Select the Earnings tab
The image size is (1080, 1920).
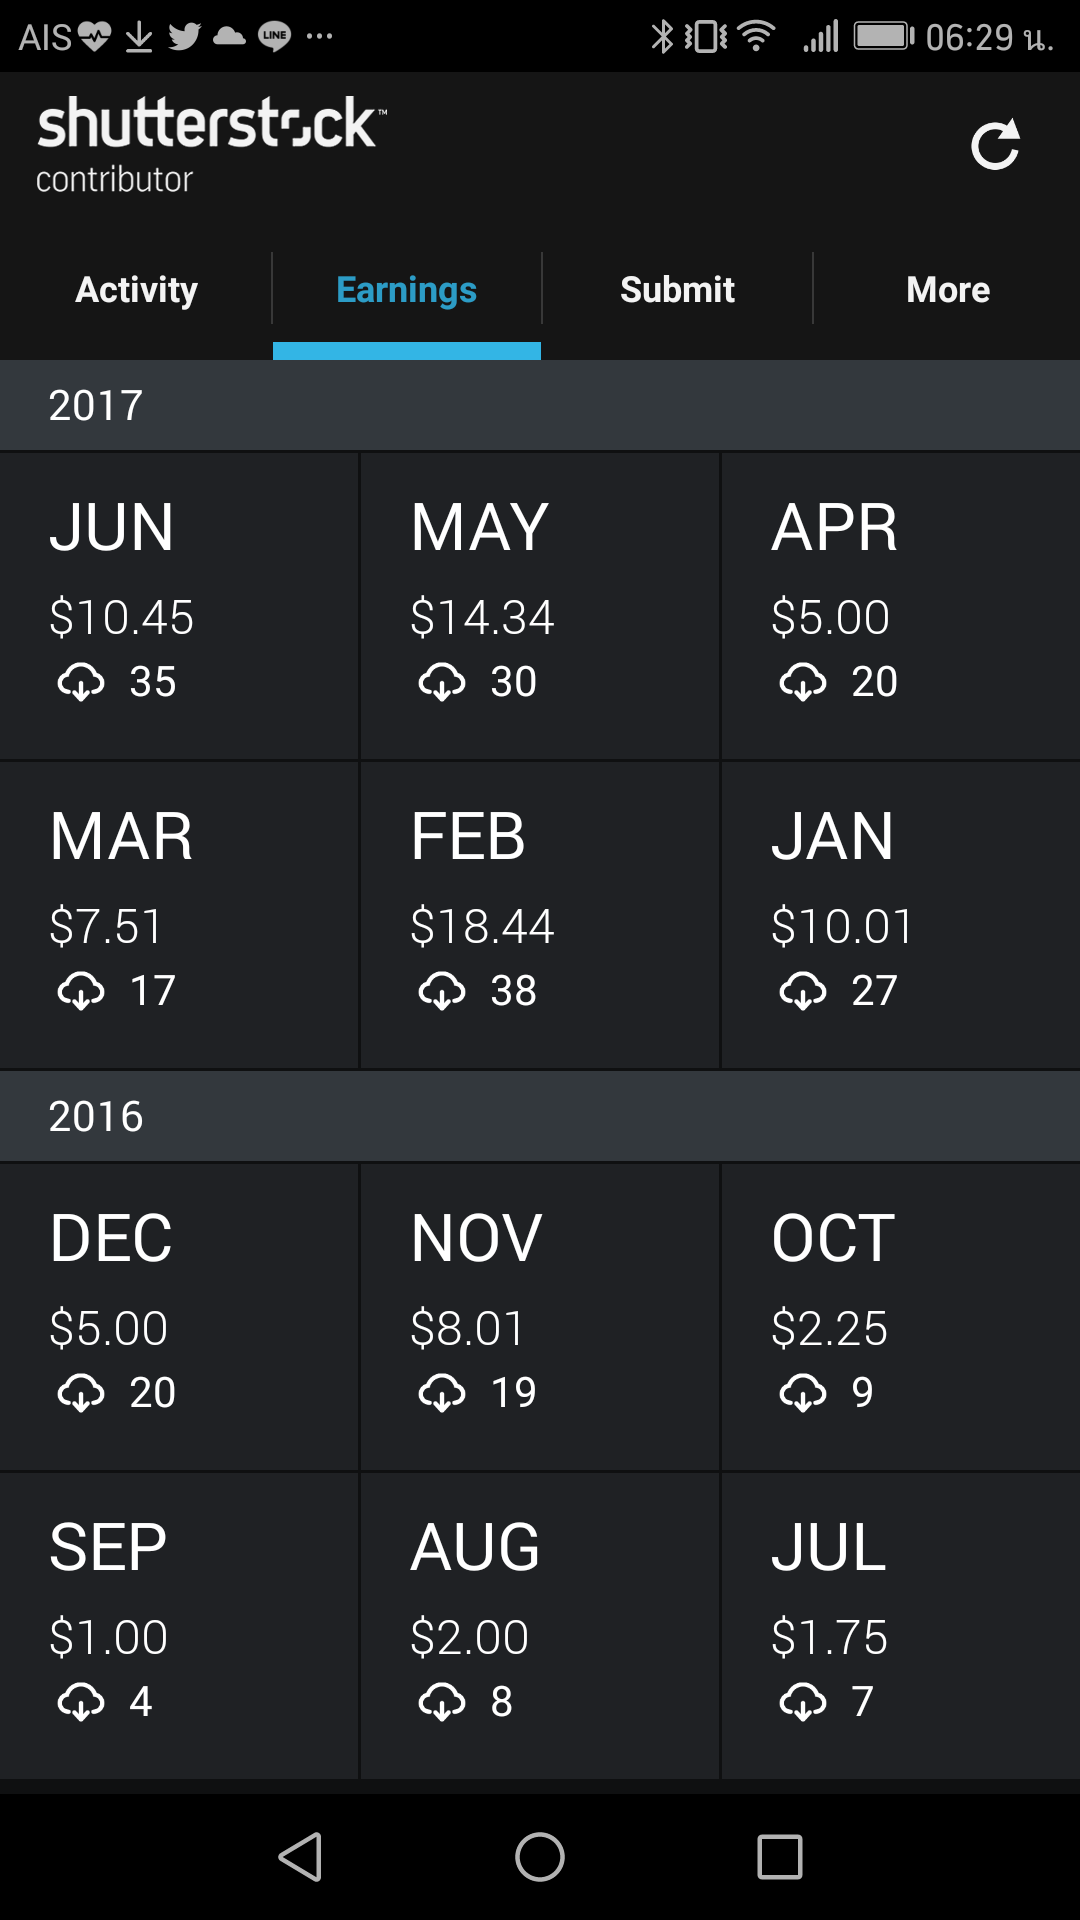pyautogui.click(x=407, y=290)
